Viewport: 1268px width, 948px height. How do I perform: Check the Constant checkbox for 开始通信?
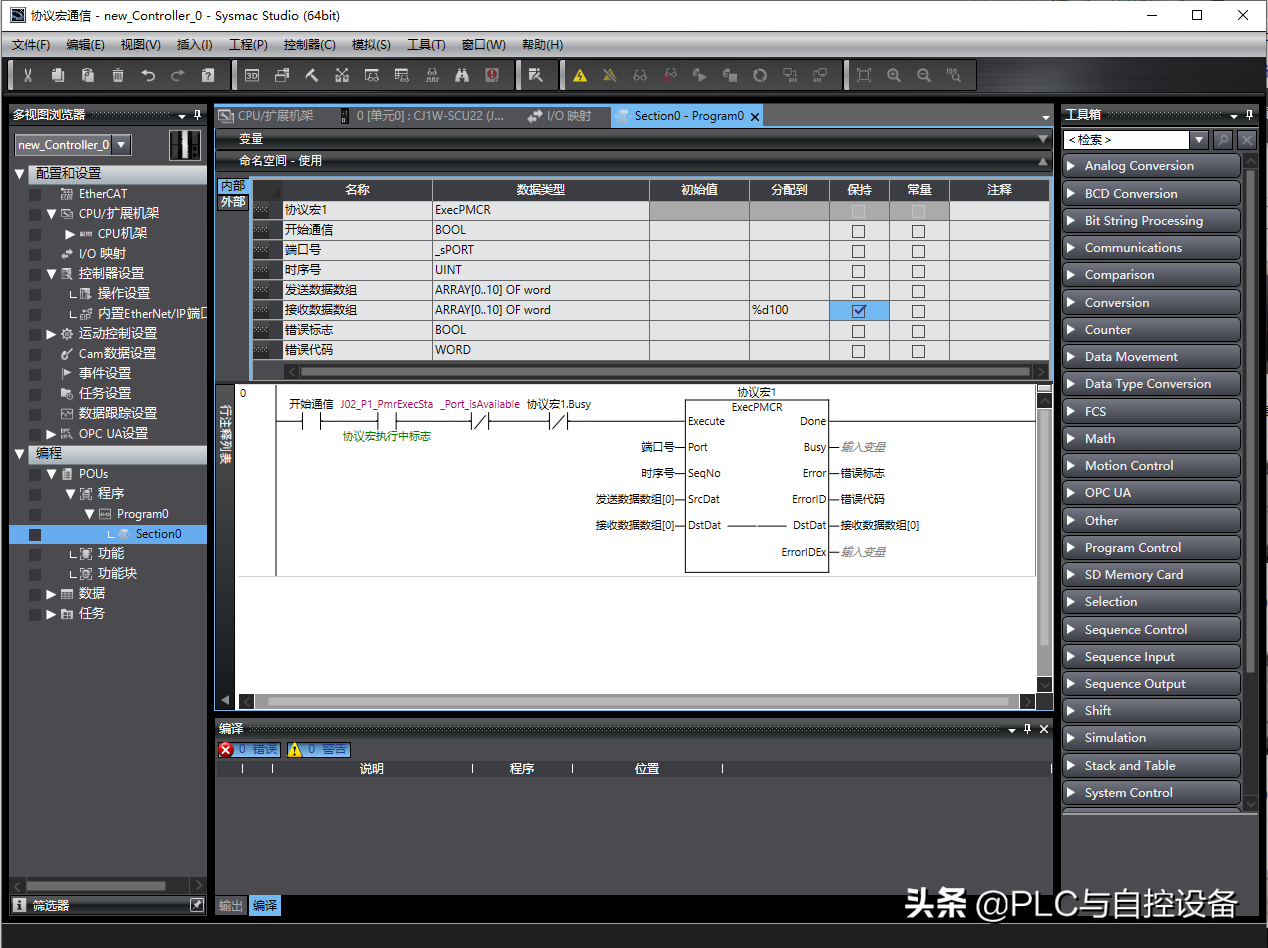tap(918, 230)
